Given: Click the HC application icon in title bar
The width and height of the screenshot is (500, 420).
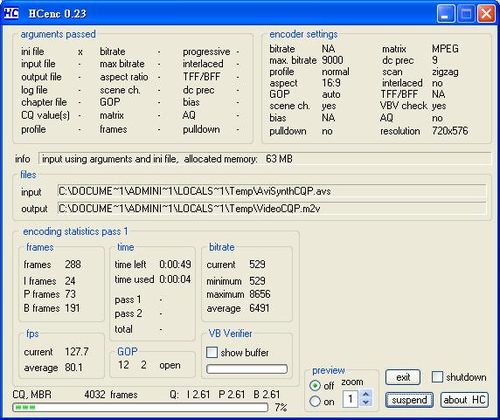Looking at the screenshot, I should 12,13.
